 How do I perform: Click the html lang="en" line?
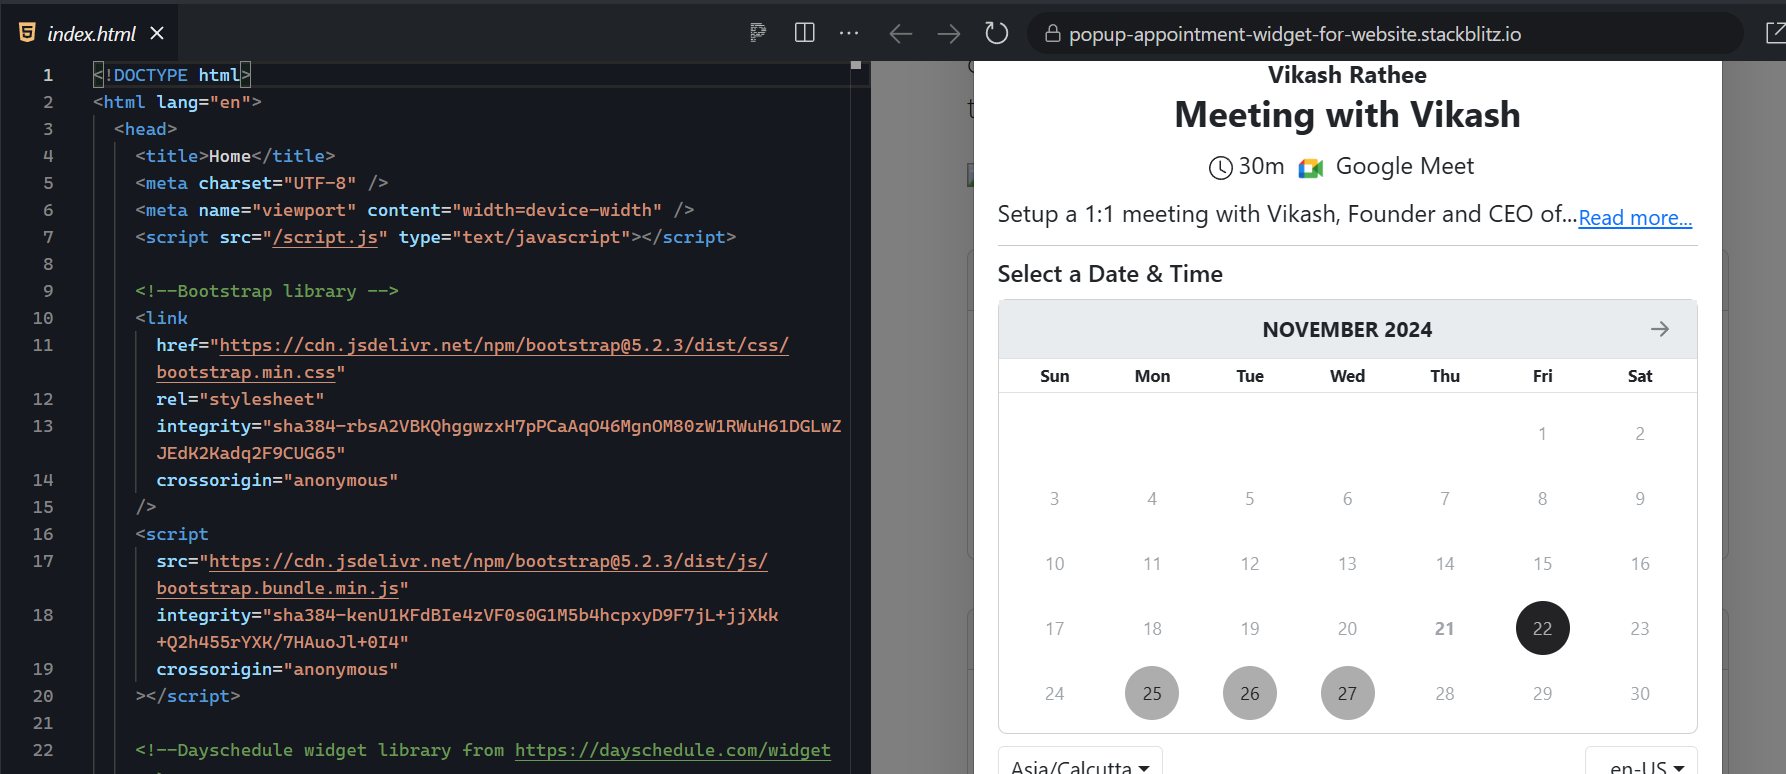[177, 102]
